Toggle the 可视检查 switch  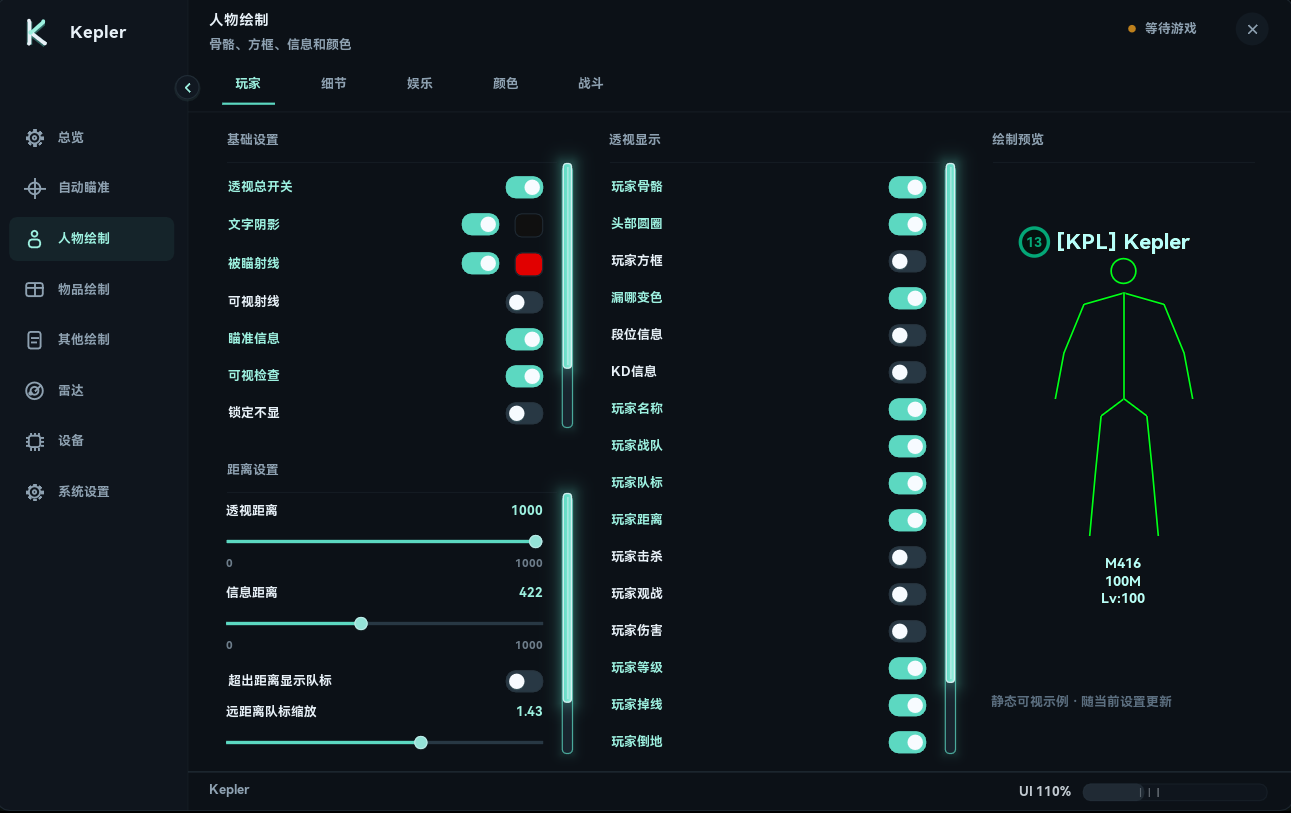pos(524,376)
